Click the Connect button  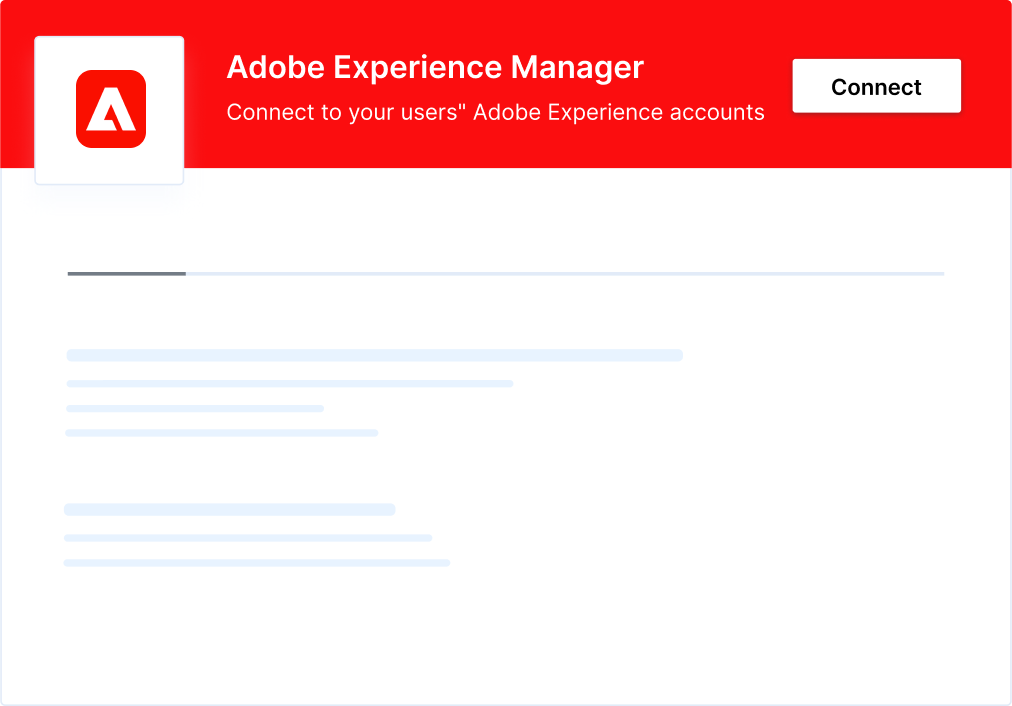[x=876, y=86]
